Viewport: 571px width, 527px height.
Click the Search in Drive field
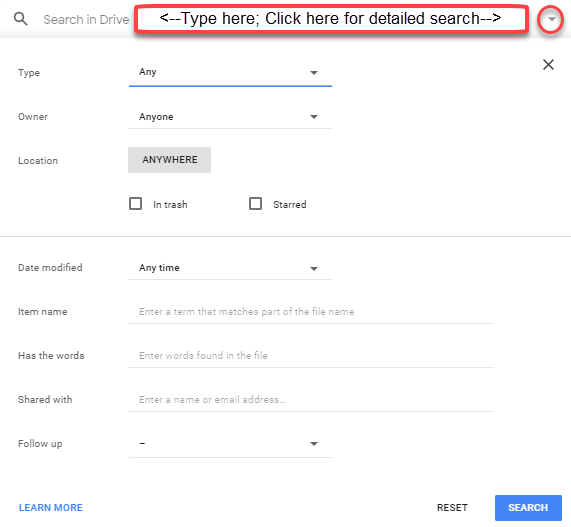86,19
